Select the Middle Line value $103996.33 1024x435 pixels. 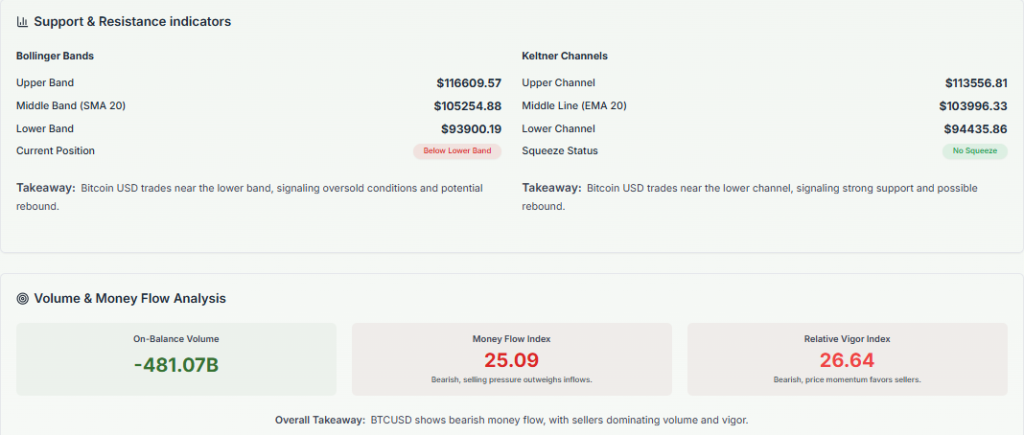[x=973, y=106]
